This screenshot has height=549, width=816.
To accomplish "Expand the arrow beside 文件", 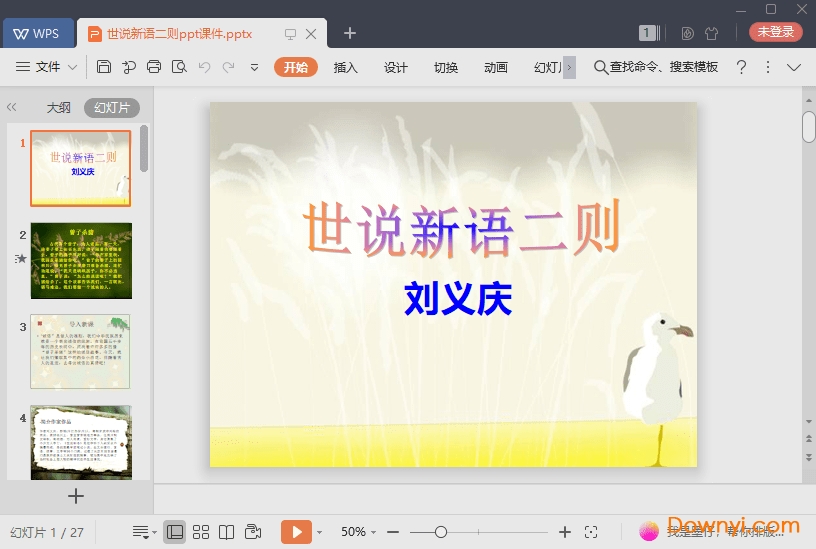I will pyautogui.click(x=72, y=67).
